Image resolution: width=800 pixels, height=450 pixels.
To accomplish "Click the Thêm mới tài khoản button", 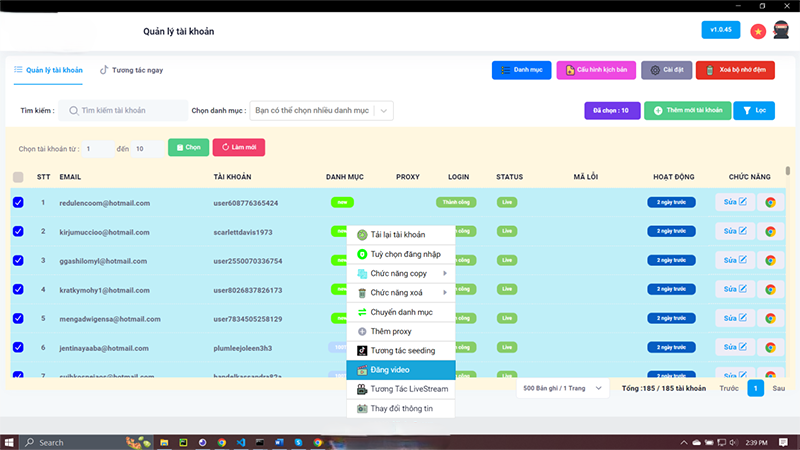I will point(686,111).
